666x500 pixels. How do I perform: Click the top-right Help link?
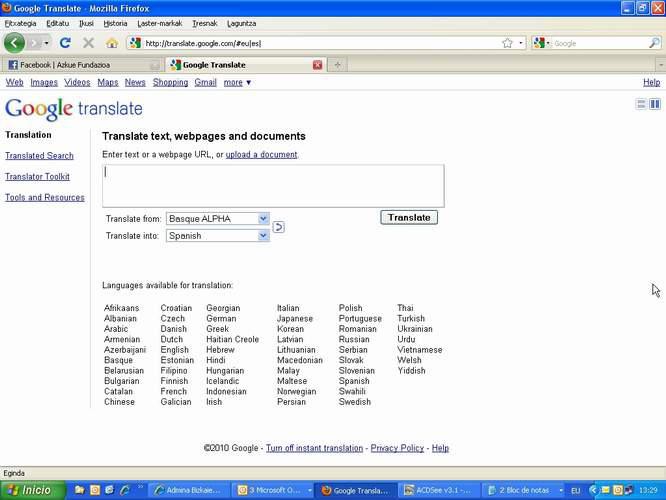click(x=652, y=82)
